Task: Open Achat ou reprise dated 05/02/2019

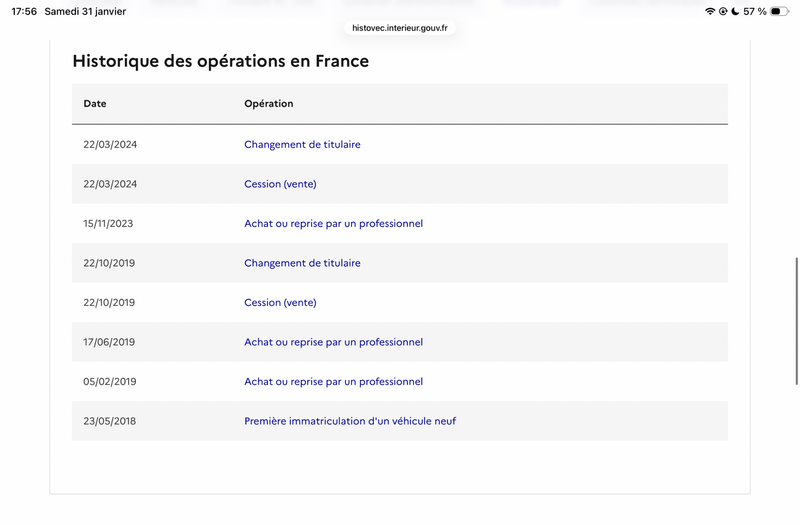Action: point(333,381)
